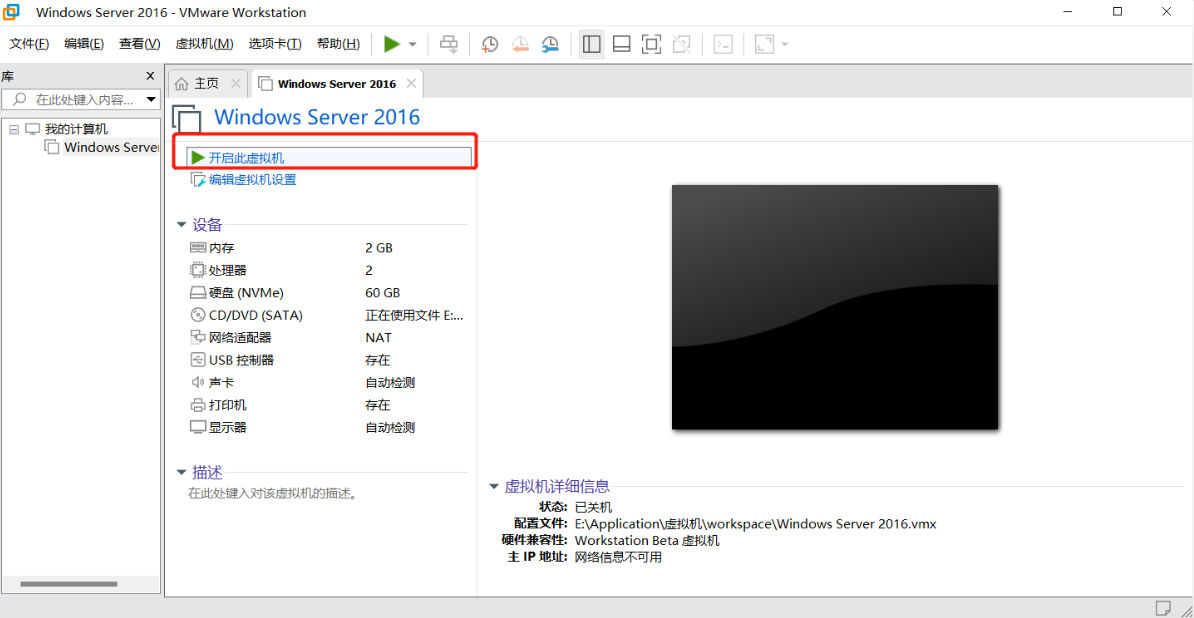The image size is (1194, 618).
Task: Open the snapshot manager wrench icon
Action: [550, 44]
